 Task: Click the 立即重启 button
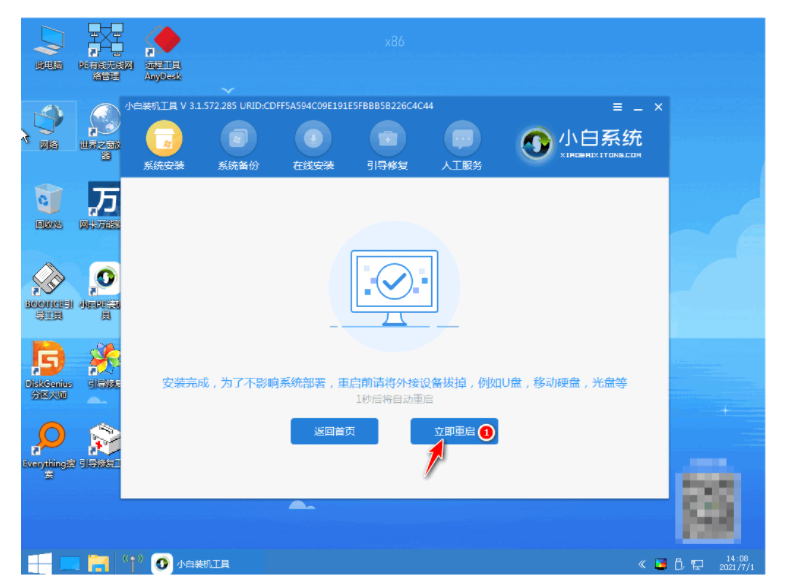454,431
